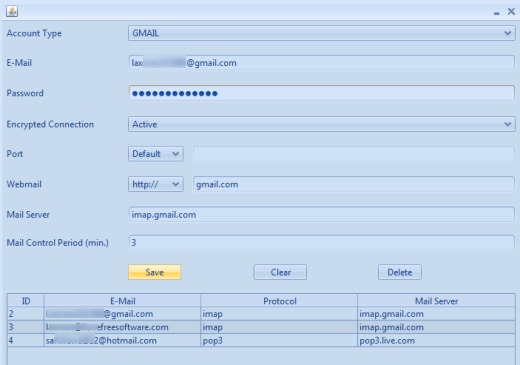Click the hotmail.com email cell in the table

(122, 341)
